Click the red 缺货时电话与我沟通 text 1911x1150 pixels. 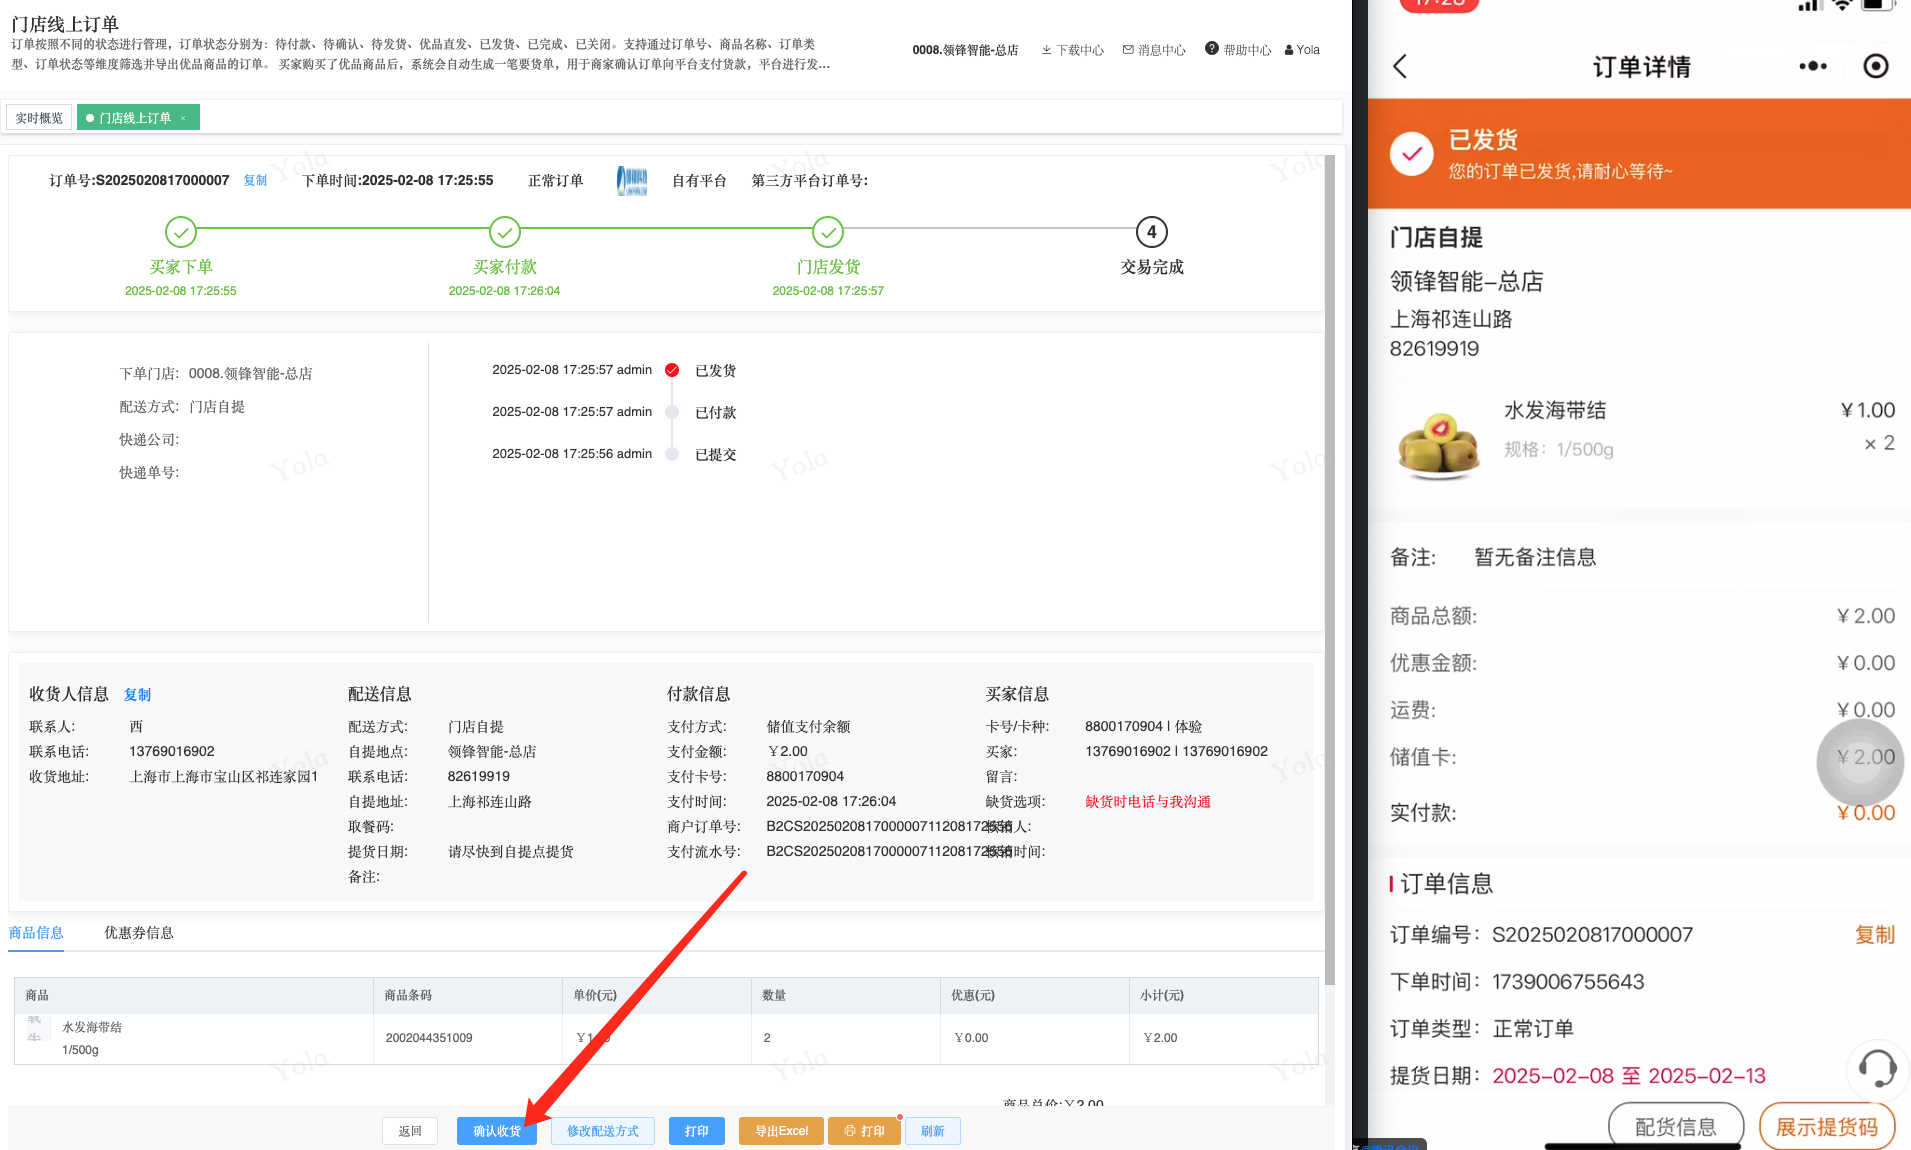coord(1148,802)
